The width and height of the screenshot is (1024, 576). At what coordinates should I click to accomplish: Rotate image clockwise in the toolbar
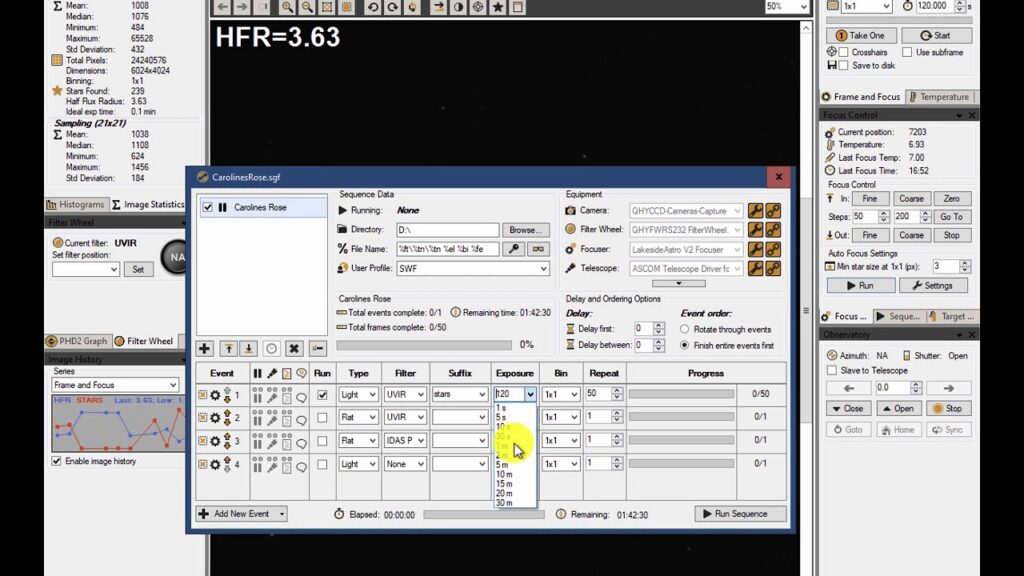pyautogui.click(x=392, y=7)
